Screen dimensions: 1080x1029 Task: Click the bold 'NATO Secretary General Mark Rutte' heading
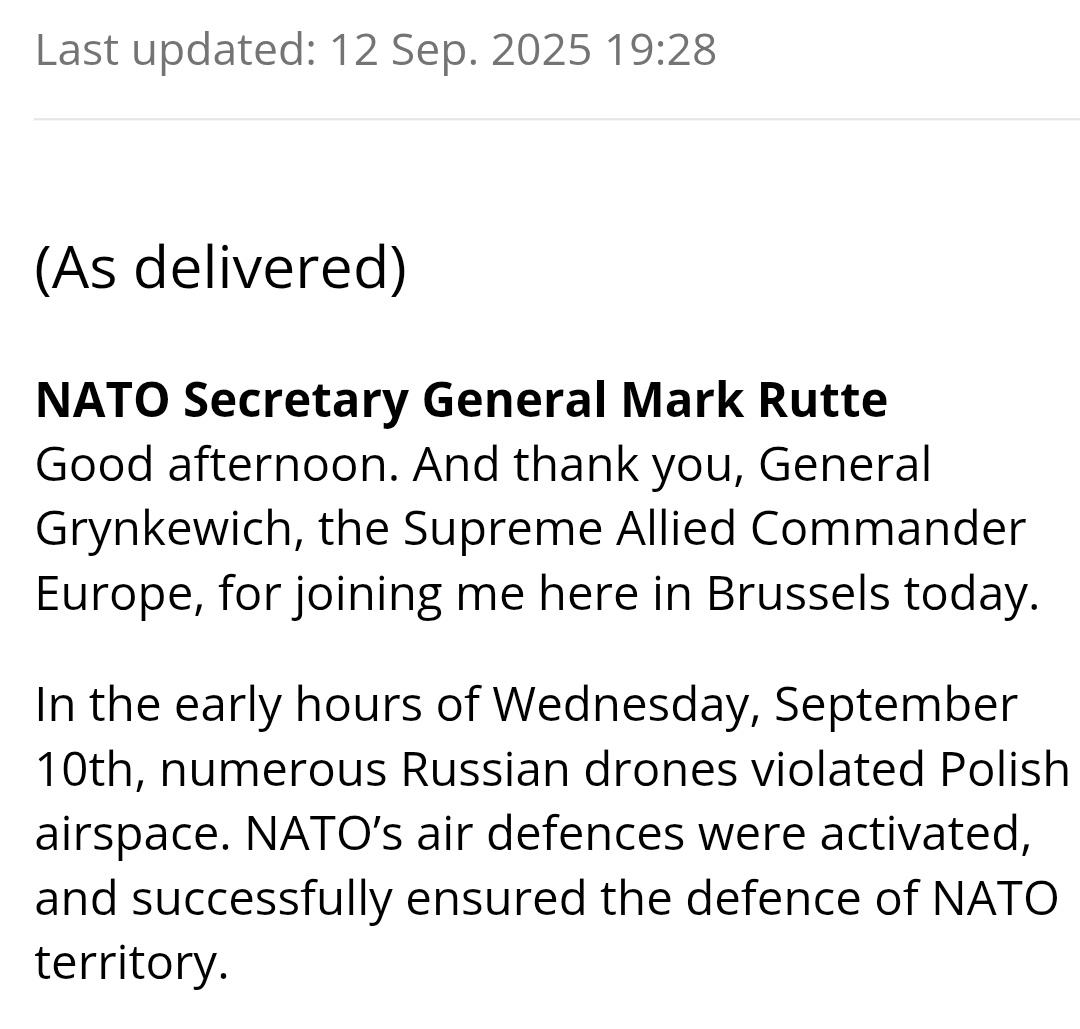pyautogui.click(x=461, y=401)
